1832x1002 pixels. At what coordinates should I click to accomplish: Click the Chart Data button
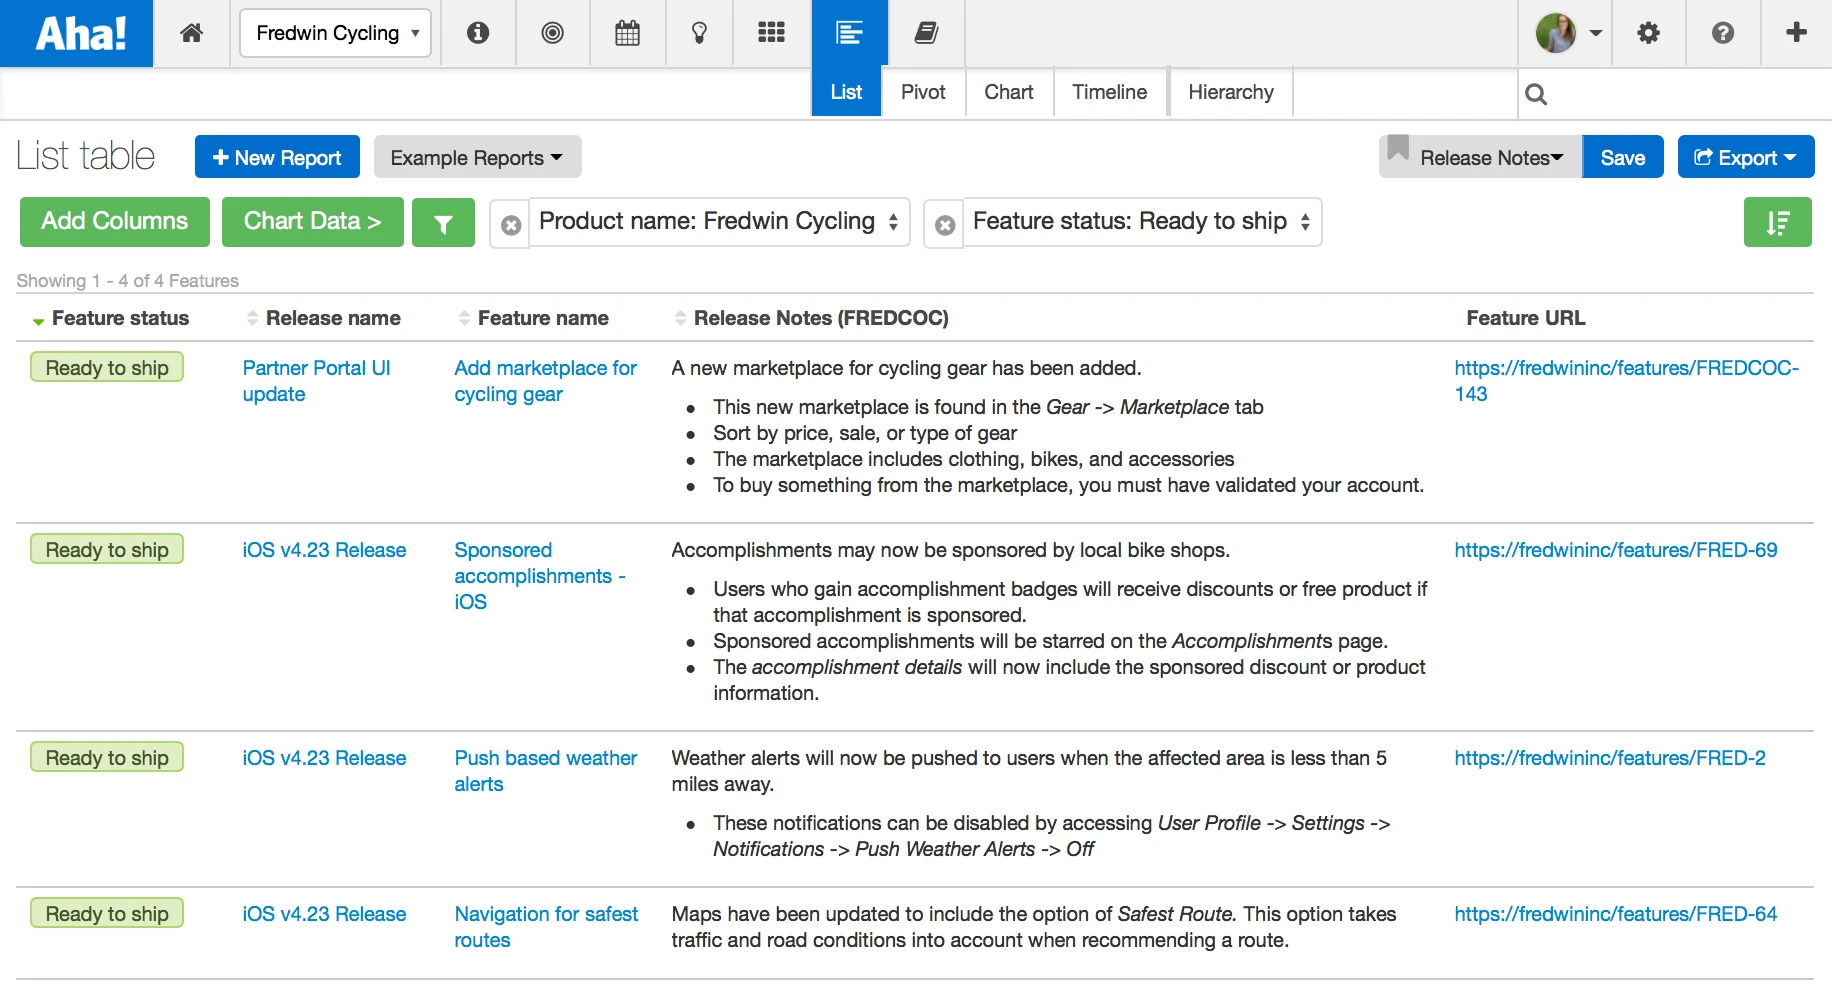click(313, 221)
